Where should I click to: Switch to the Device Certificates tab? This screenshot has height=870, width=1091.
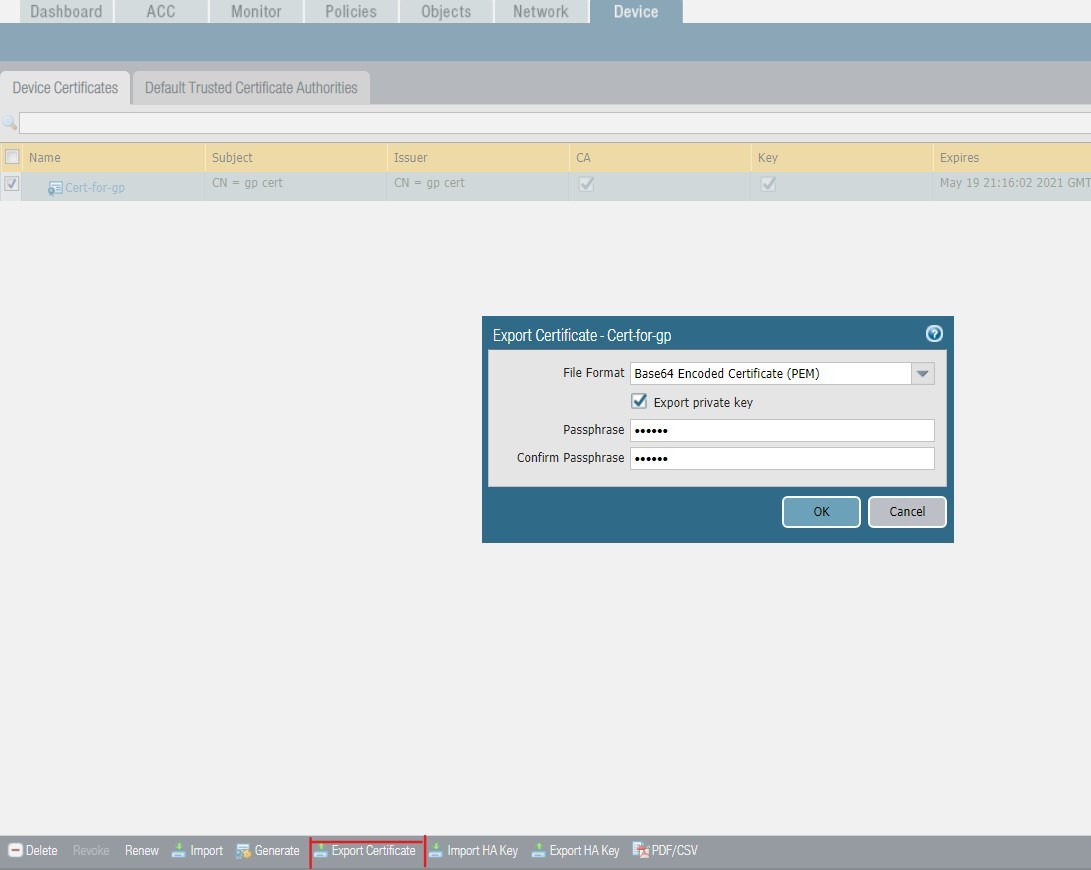(64, 87)
